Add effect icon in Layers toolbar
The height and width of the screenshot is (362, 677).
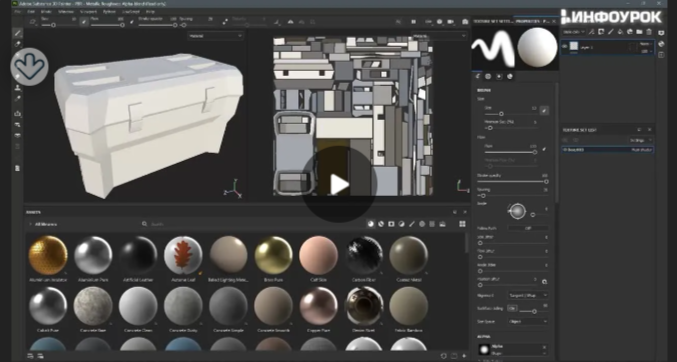tap(592, 32)
